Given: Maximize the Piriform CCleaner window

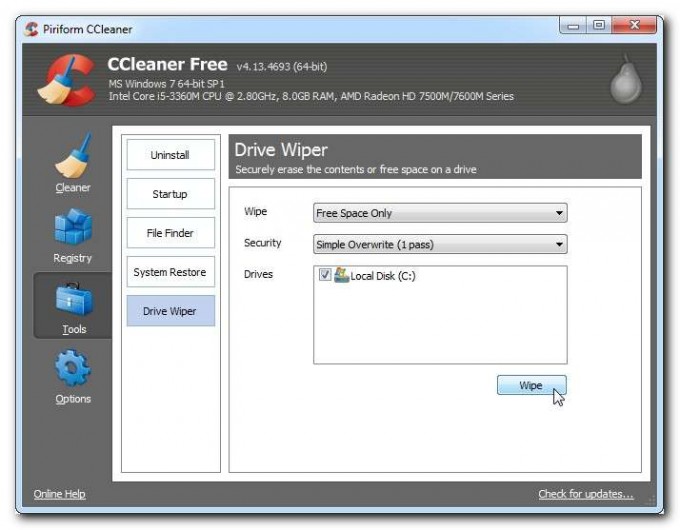Looking at the screenshot, I should point(598,25).
